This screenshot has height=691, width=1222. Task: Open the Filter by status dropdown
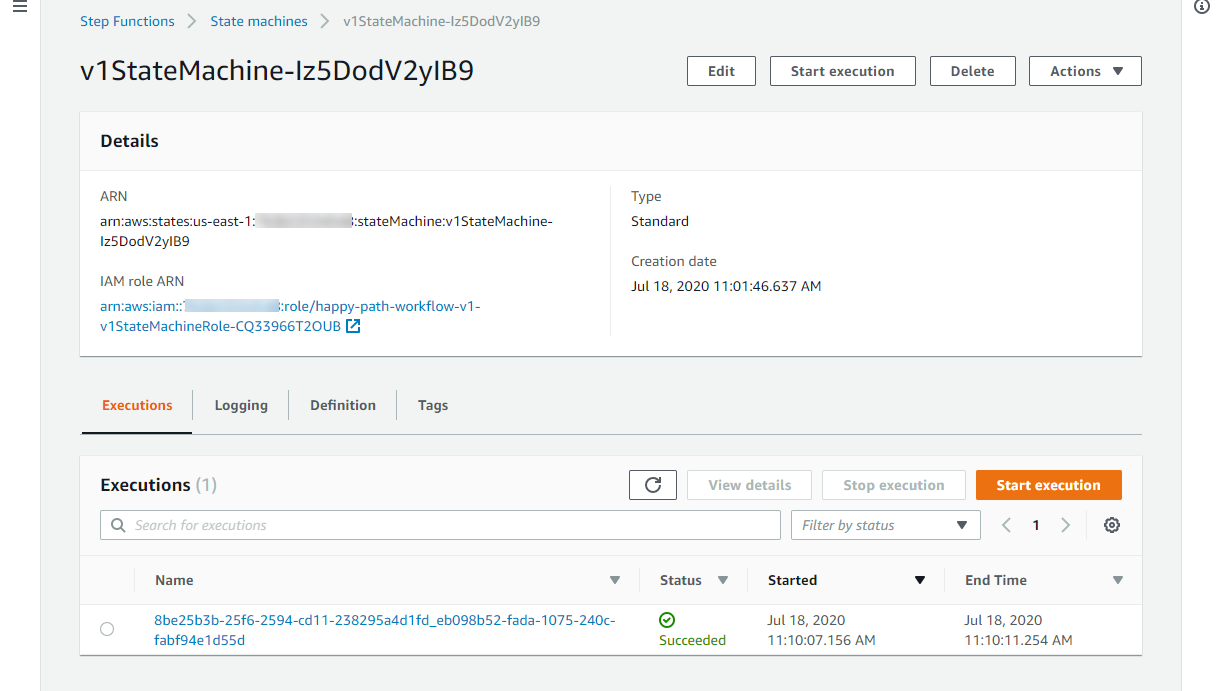point(885,525)
